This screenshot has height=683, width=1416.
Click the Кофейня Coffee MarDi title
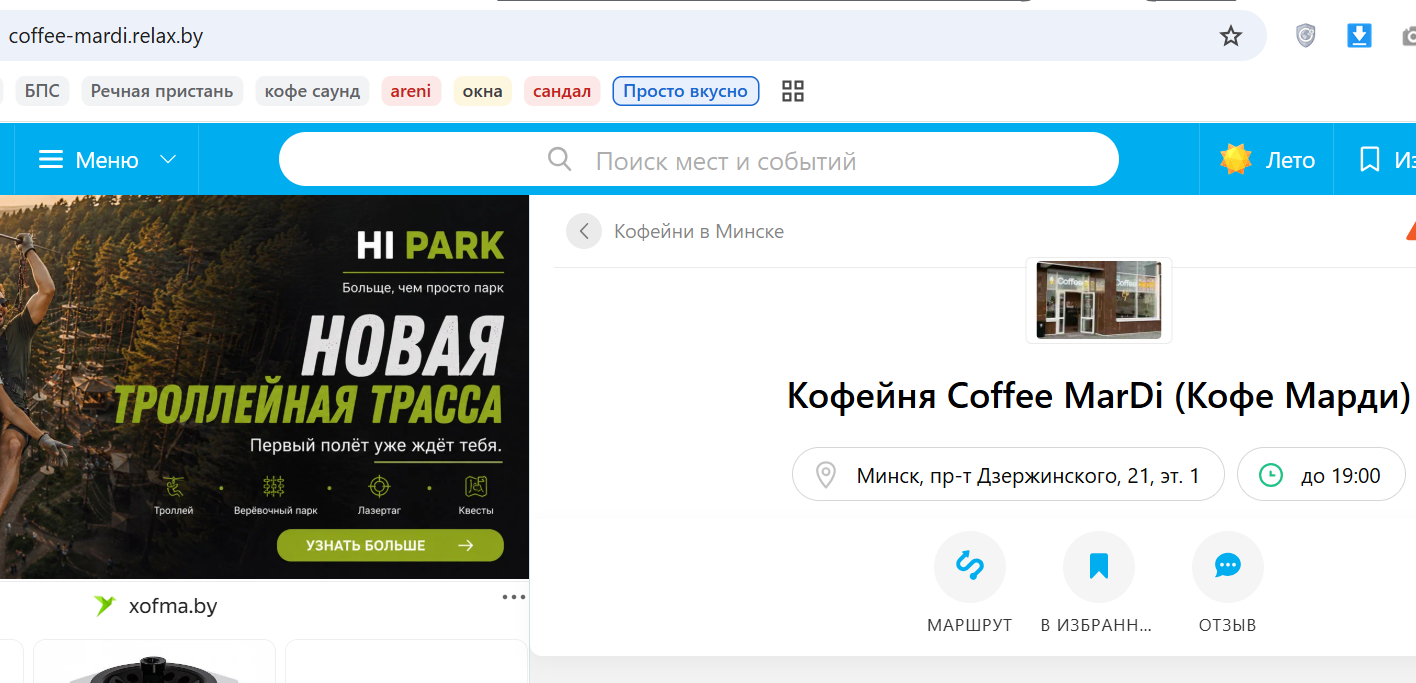point(1098,396)
